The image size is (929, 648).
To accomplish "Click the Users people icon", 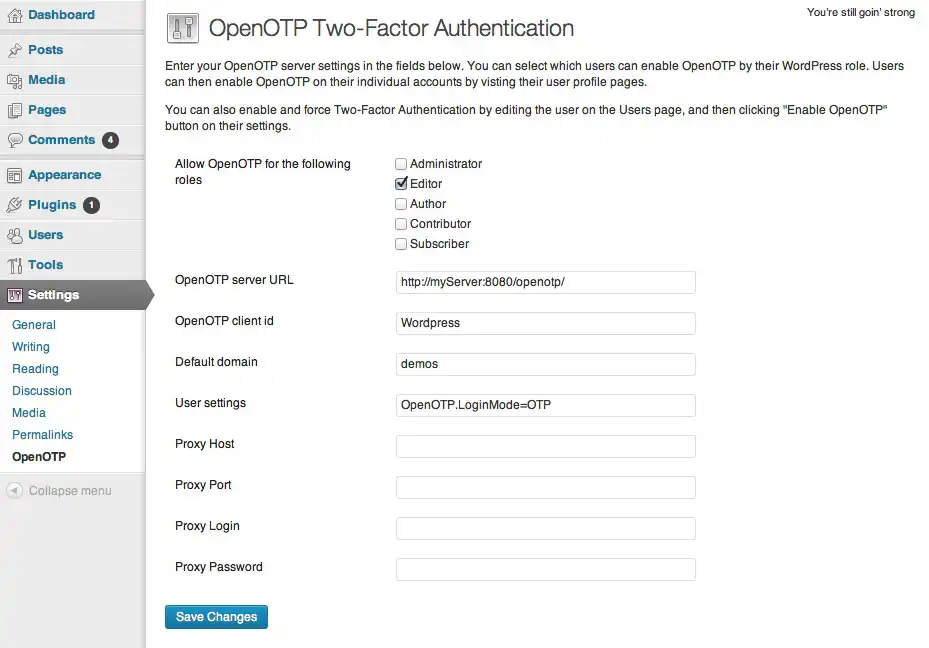I will click(15, 235).
